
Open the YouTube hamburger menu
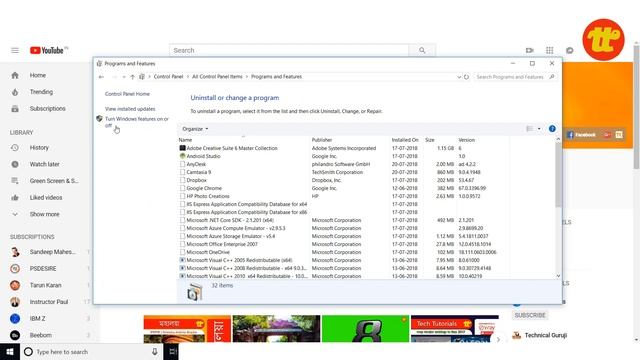(x=15, y=50)
